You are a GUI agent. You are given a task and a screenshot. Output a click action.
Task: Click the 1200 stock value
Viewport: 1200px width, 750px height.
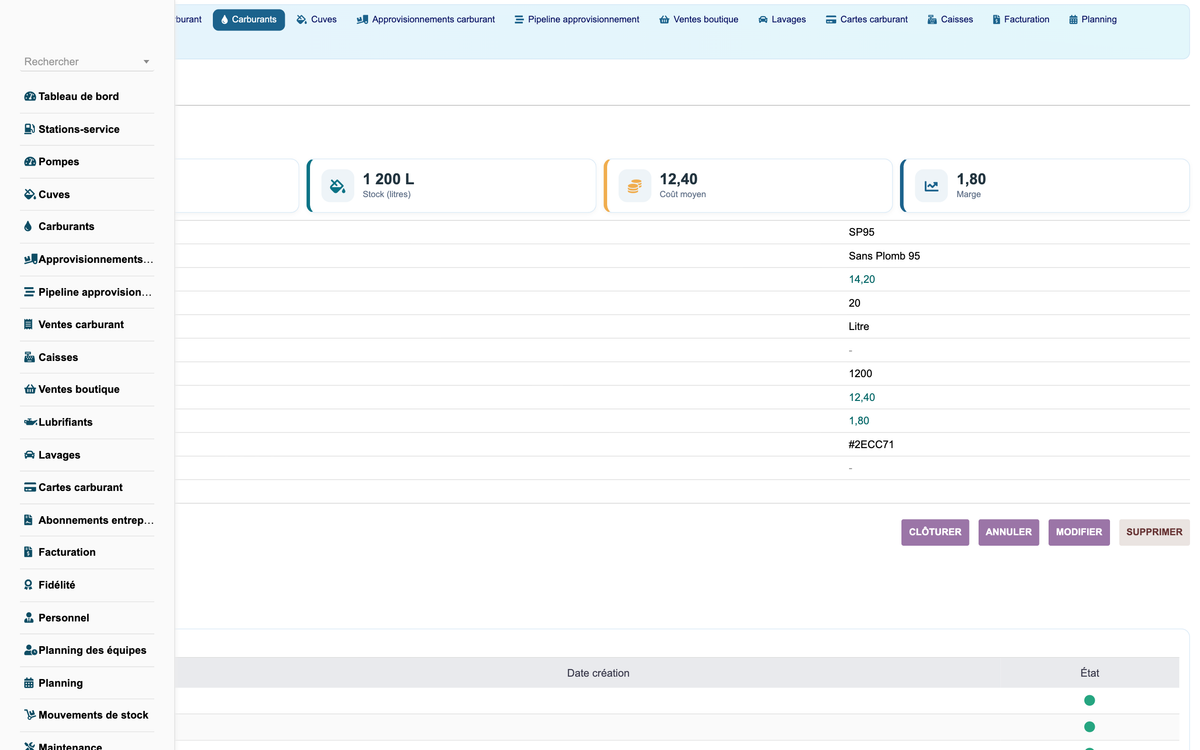tap(860, 373)
